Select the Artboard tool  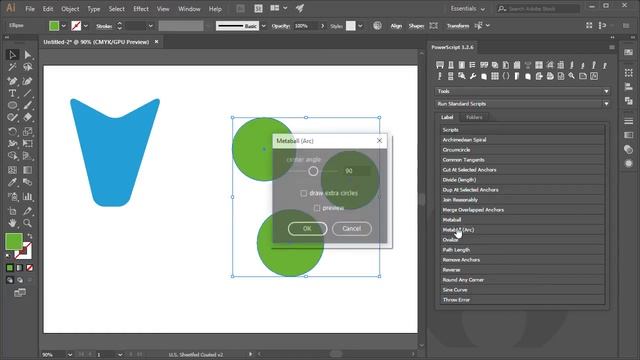tap(12, 211)
